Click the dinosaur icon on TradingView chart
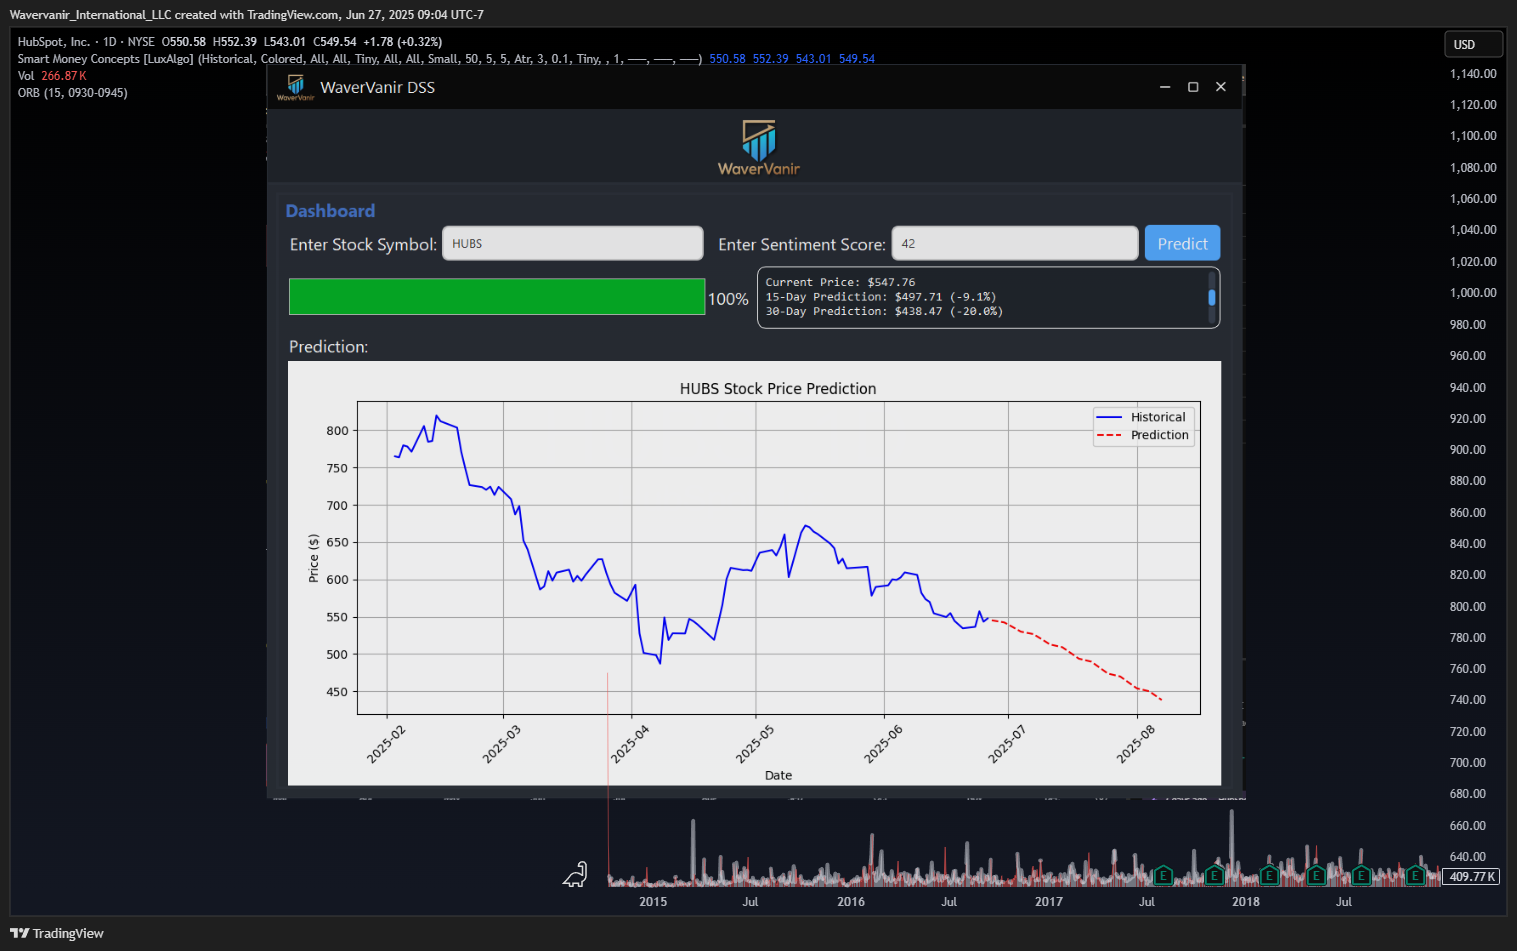Screen dimensions: 1517x951 click(575, 875)
